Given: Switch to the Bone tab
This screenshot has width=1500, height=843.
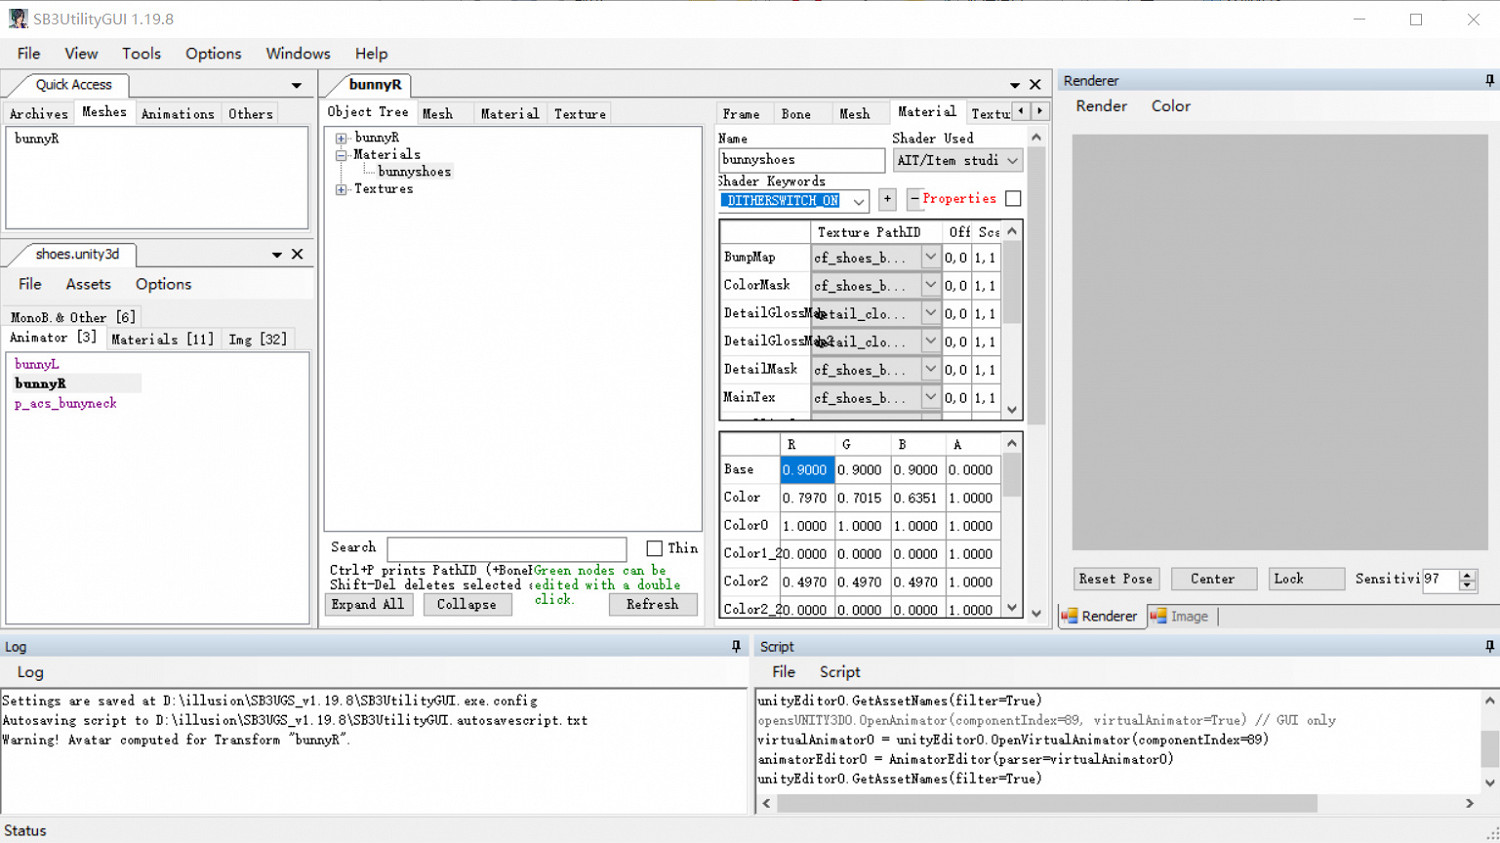Looking at the screenshot, I should click(796, 114).
